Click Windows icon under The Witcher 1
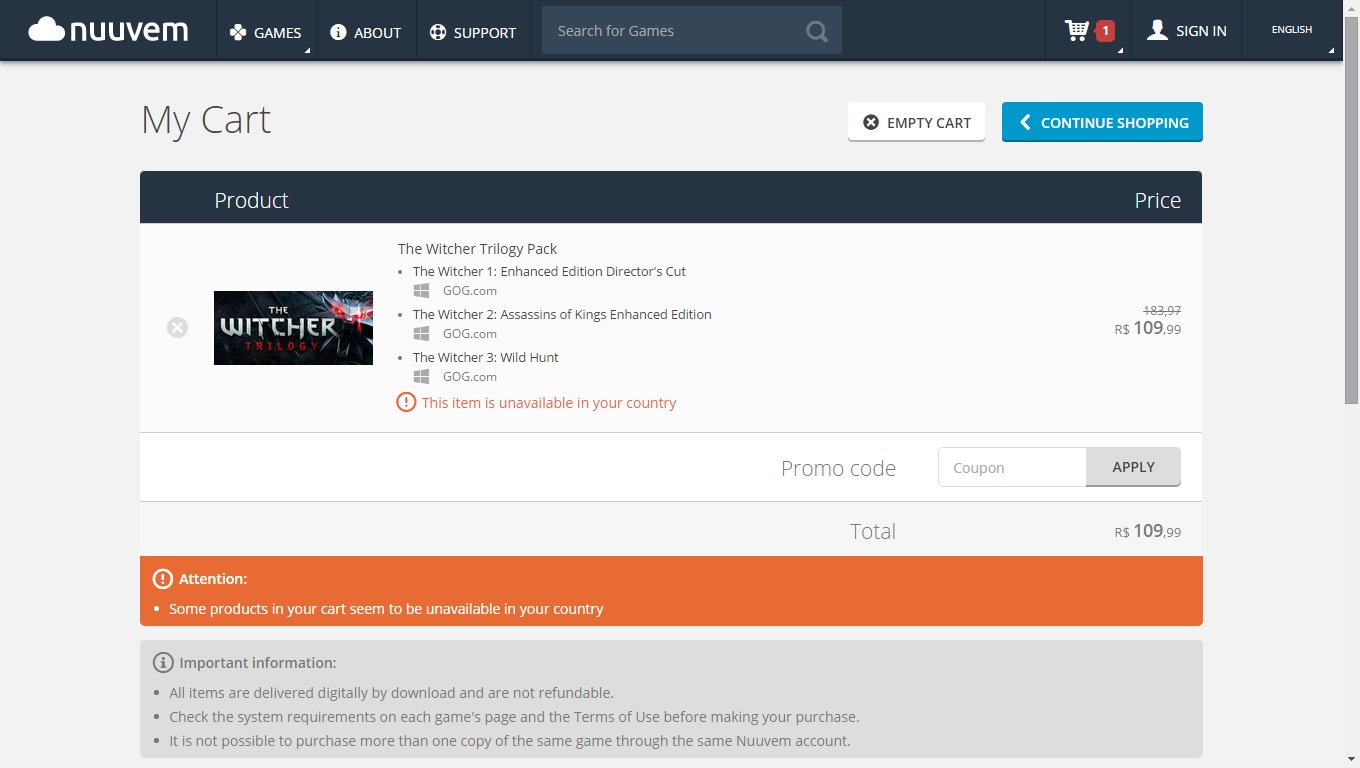 click(422, 291)
